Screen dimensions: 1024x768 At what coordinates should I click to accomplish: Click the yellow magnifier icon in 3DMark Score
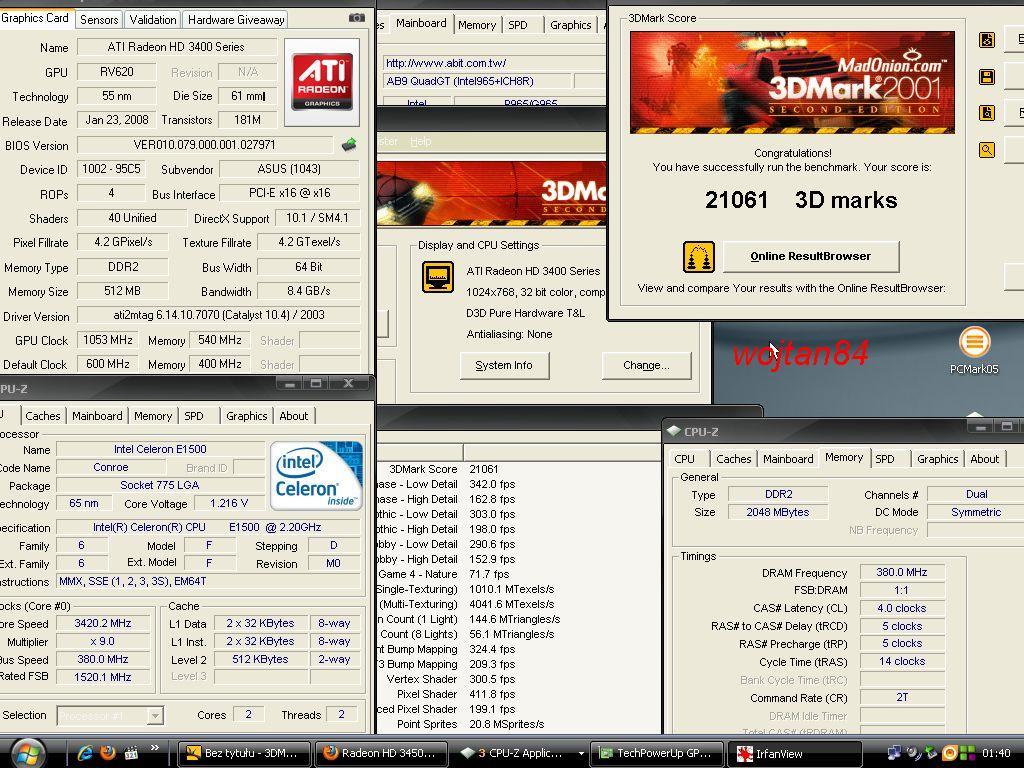click(987, 150)
